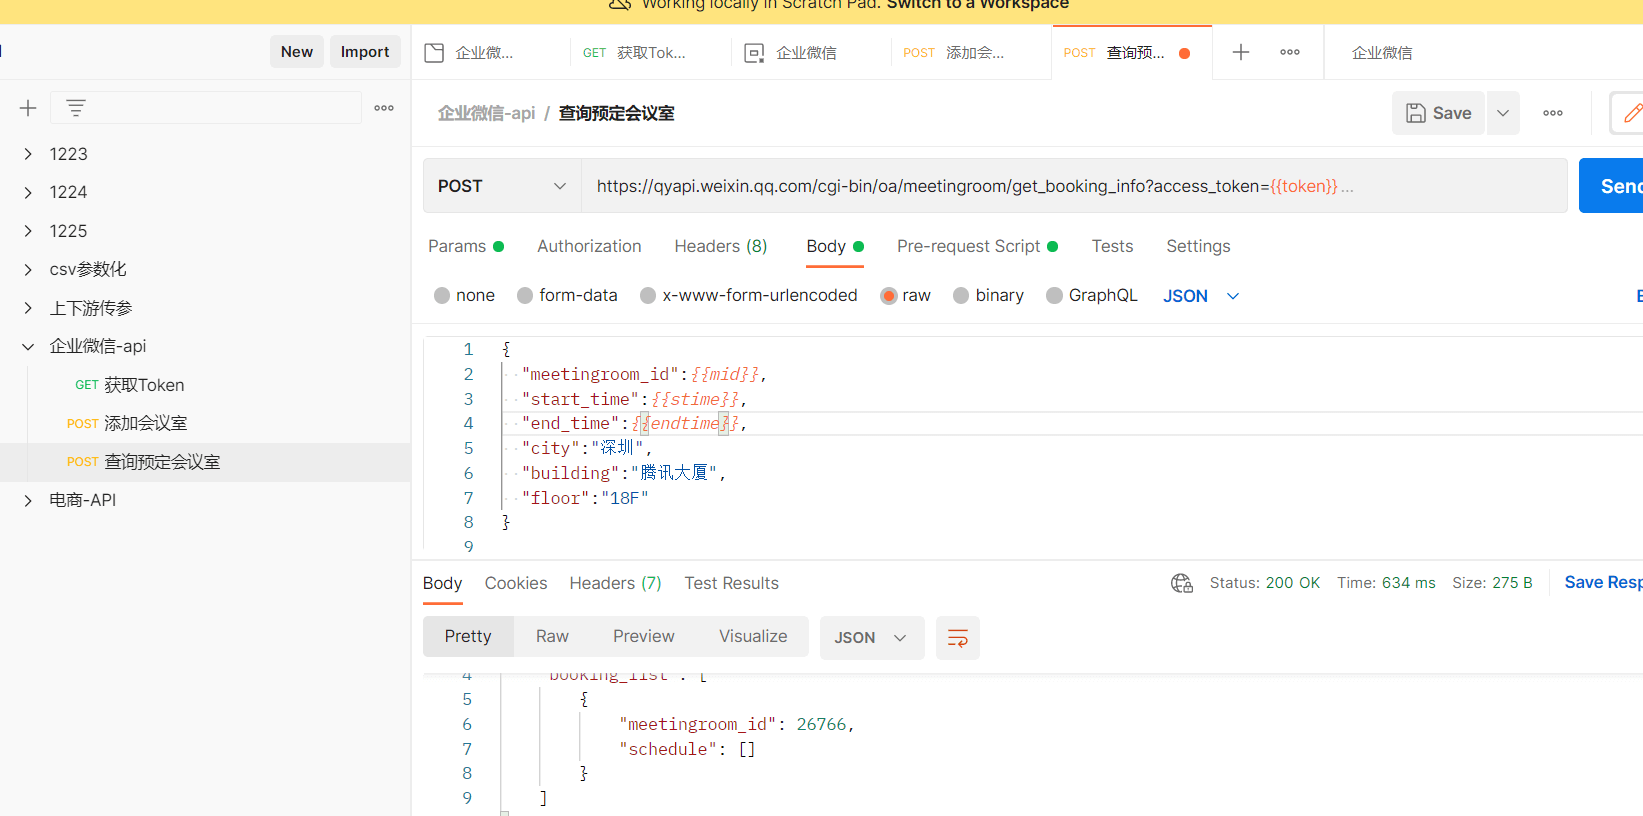Click the 企业微信-api breadcrumb
This screenshot has height=816, width=1643.
pos(486,114)
